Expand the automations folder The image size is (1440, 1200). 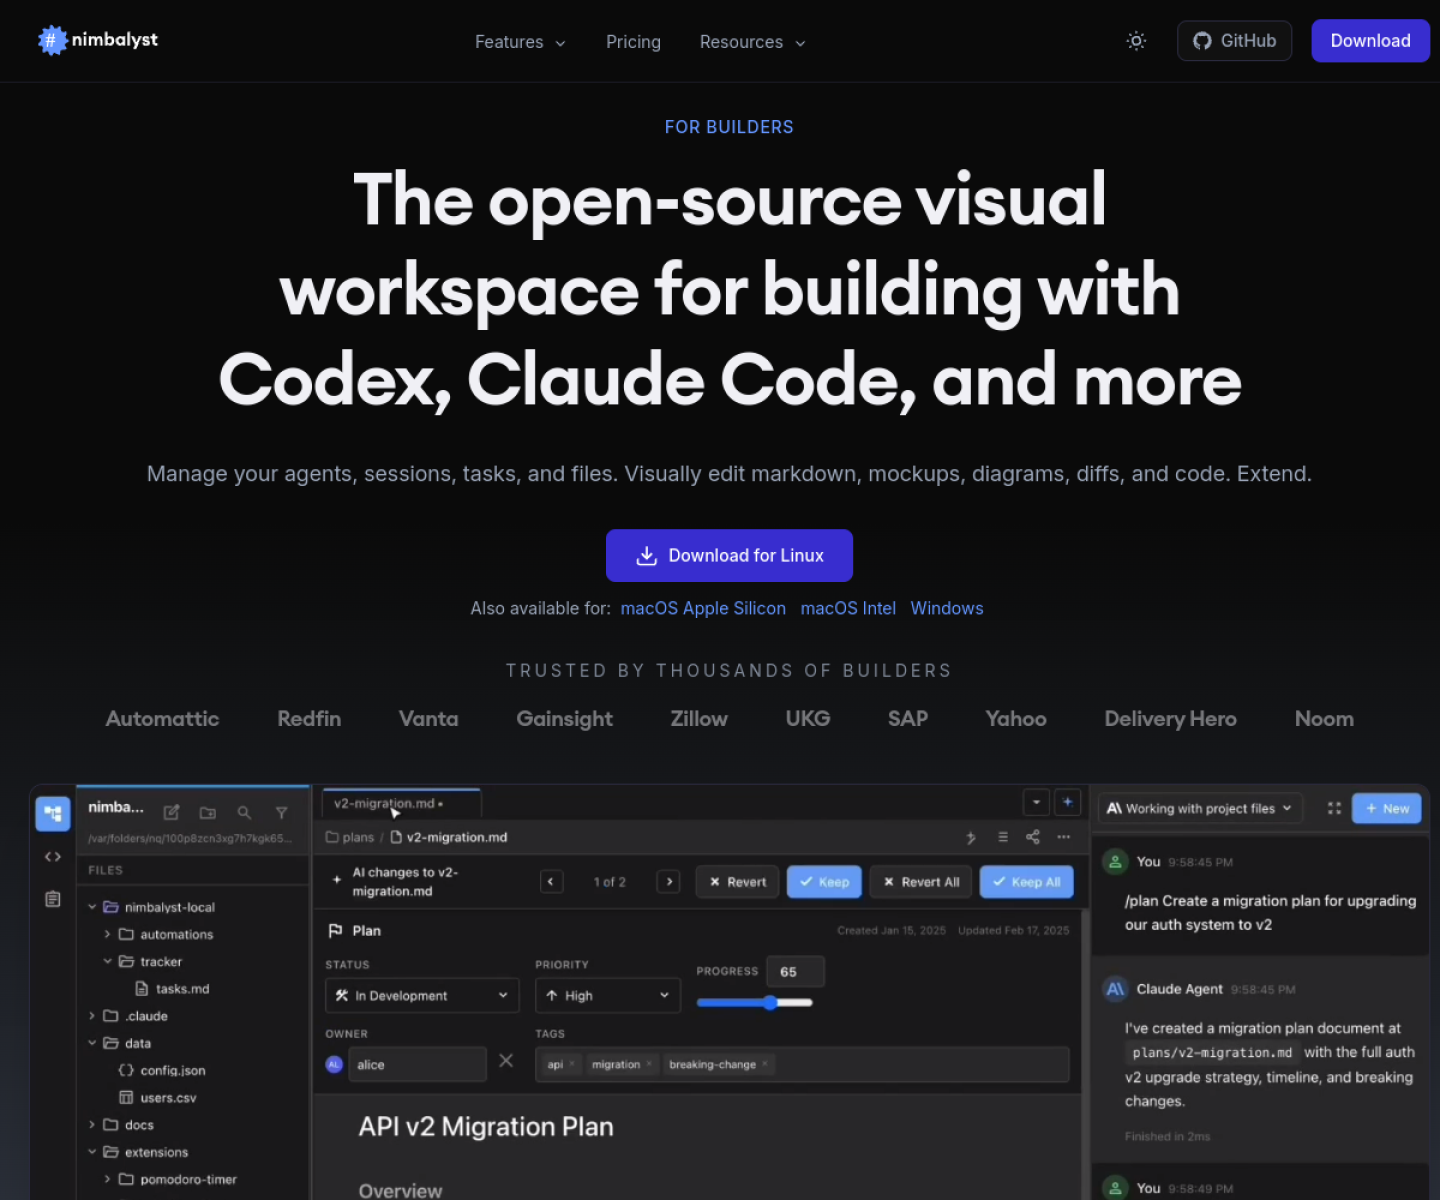[107, 934]
